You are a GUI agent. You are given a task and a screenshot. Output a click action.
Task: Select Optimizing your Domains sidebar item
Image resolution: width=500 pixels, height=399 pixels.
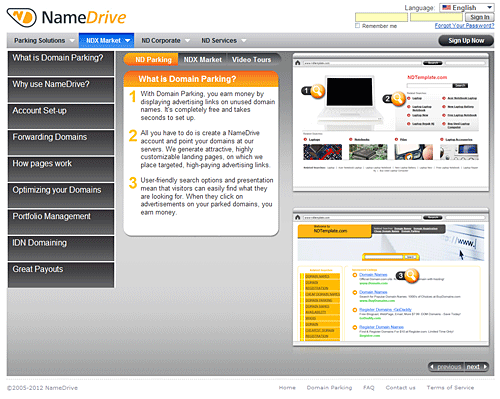tap(61, 195)
